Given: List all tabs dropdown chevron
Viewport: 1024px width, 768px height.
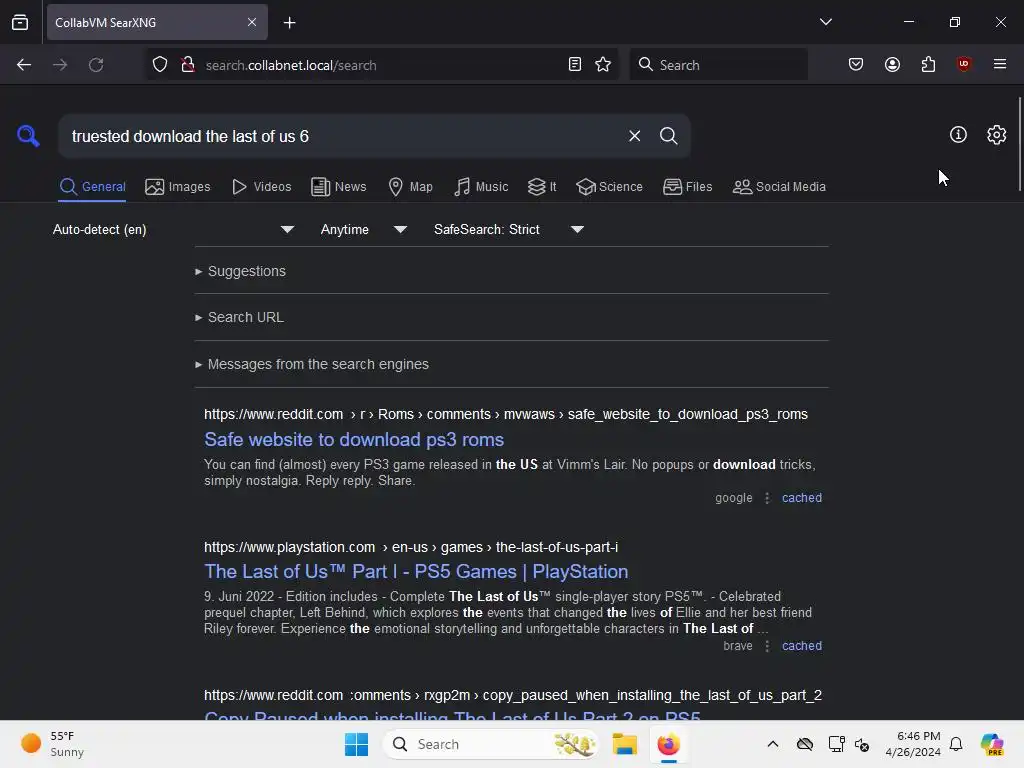Looking at the screenshot, I should [825, 22].
